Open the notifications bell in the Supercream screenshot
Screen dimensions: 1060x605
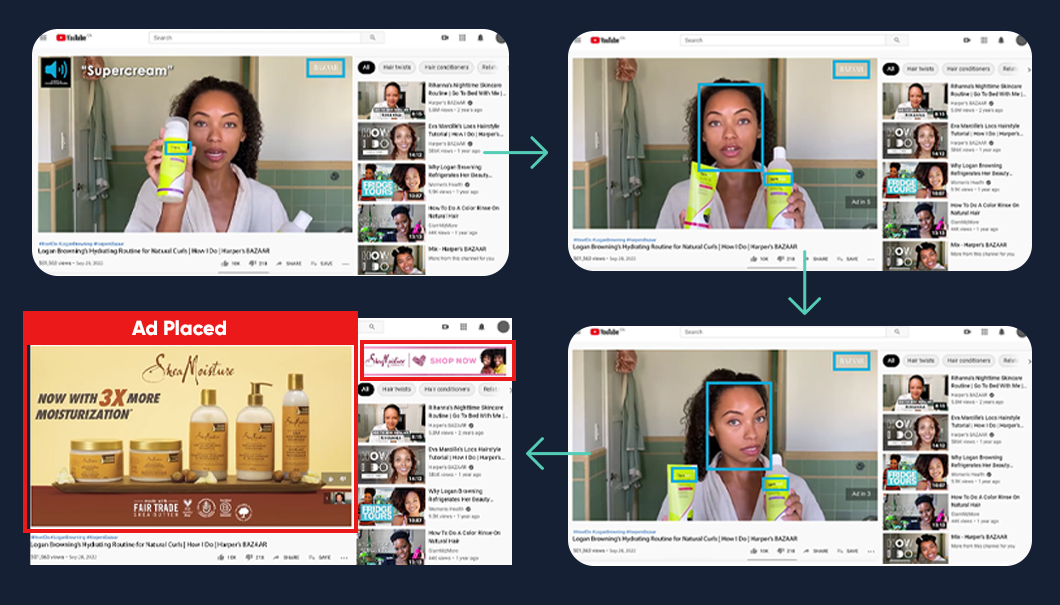(x=481, y=38)
